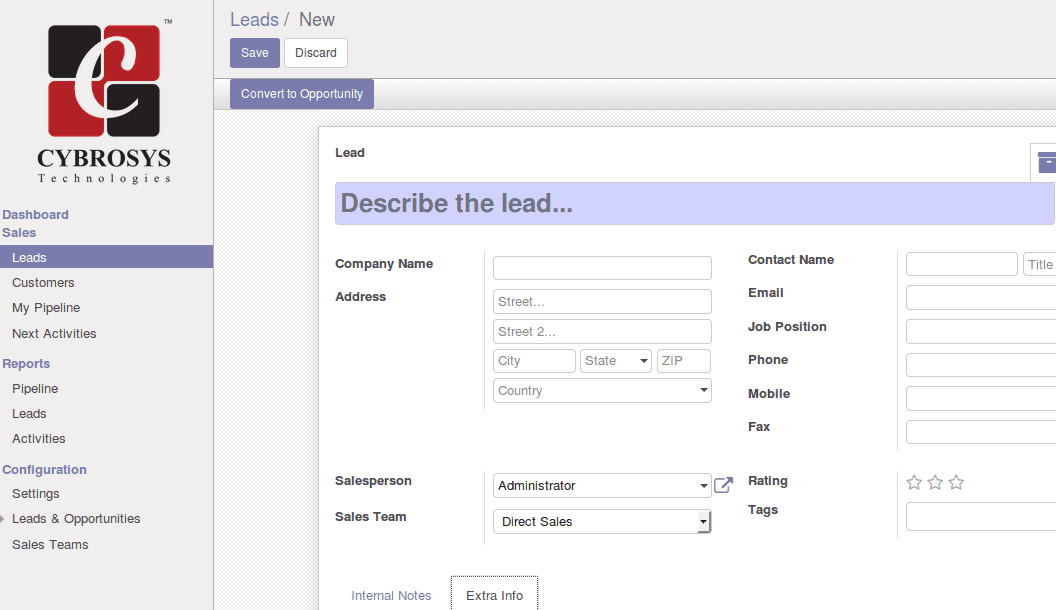The width and height of the screenshot is (1056, 610).
Task: Click the Street address field
Action: point(602,302)
